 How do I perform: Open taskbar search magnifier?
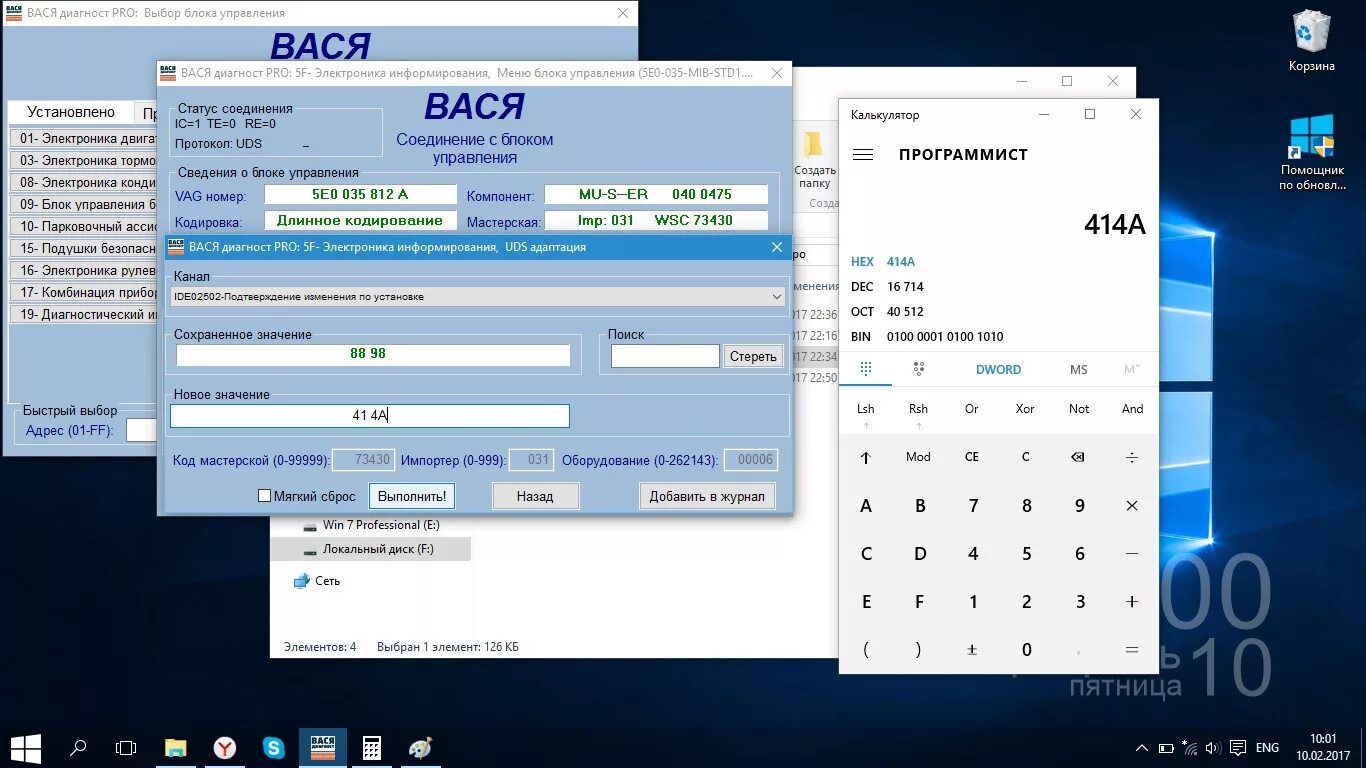(x=78, y=747)
